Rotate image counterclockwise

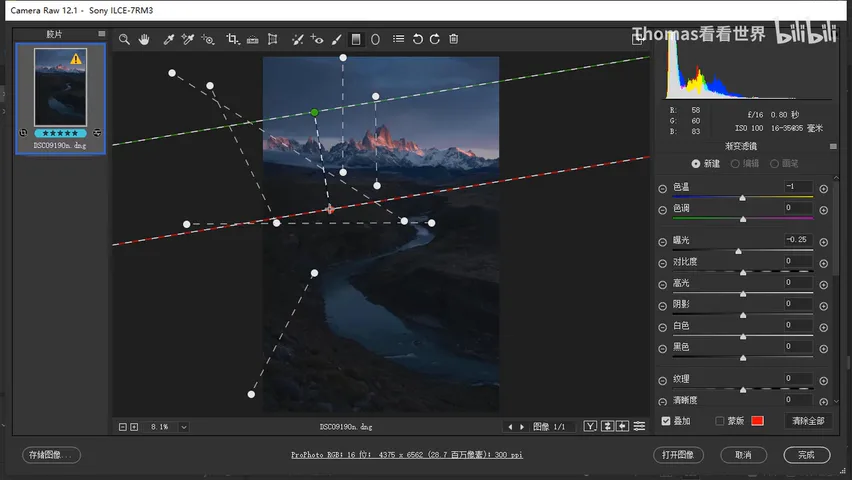pos(417,39)
